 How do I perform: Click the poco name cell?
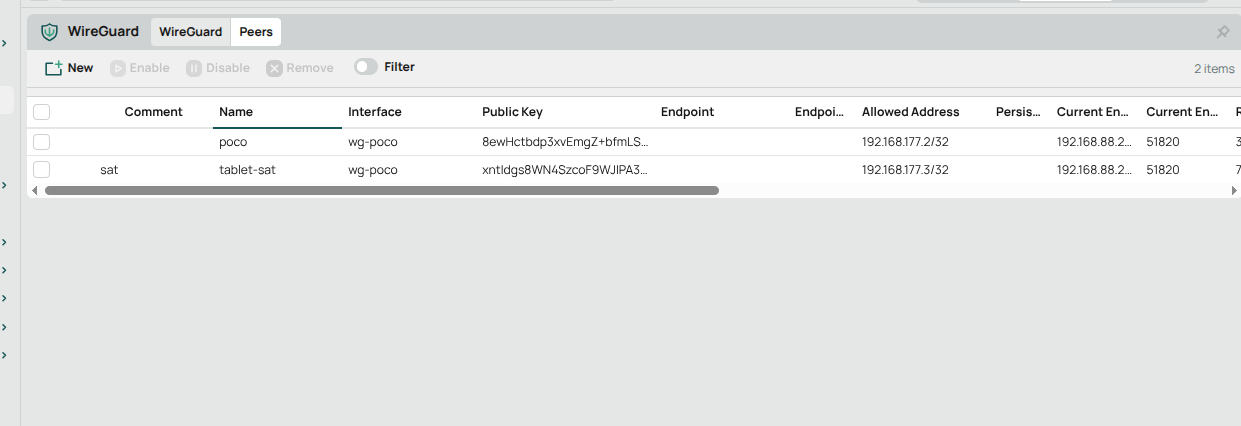tap(233, 142)
